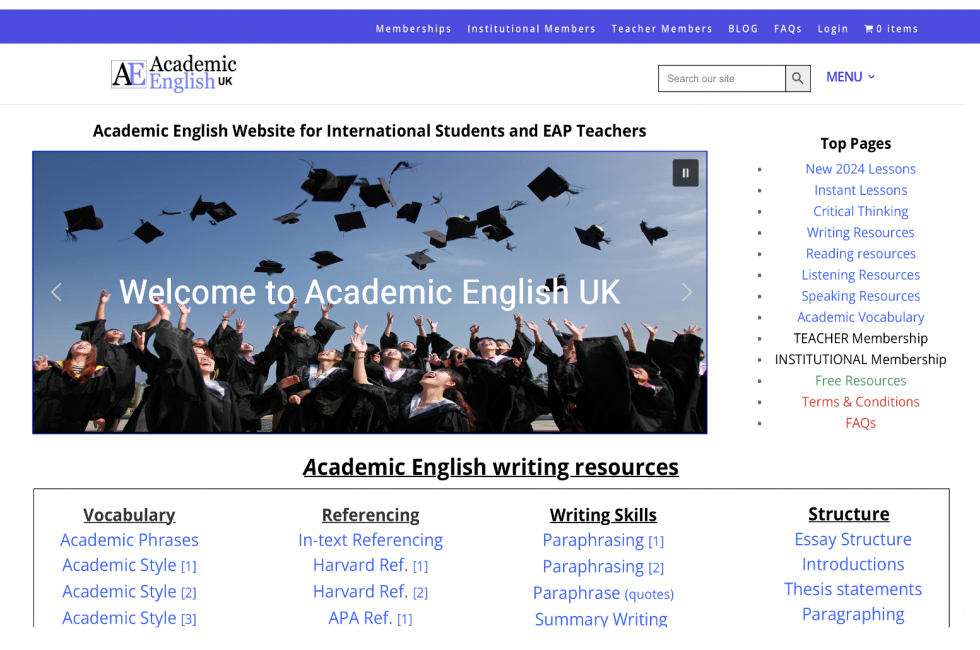Click the Login link
The width and height of the screenshot is (980, 650).
click(x=832, y=29)
